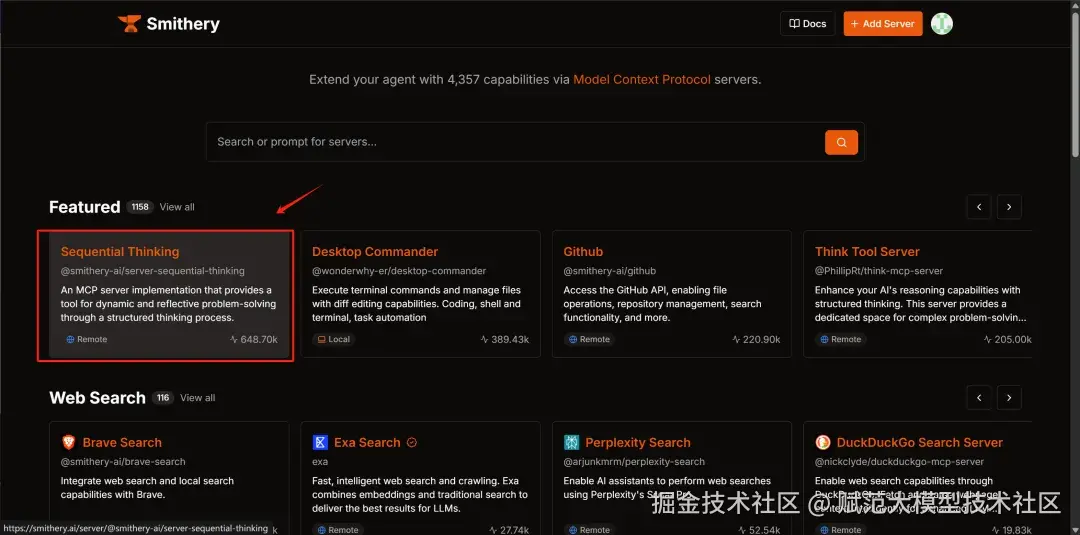Image resolution: width=1080 pixels, height=535 pixels.
Task: Go to previous Featured servers page
Action: tap(979, 207)
